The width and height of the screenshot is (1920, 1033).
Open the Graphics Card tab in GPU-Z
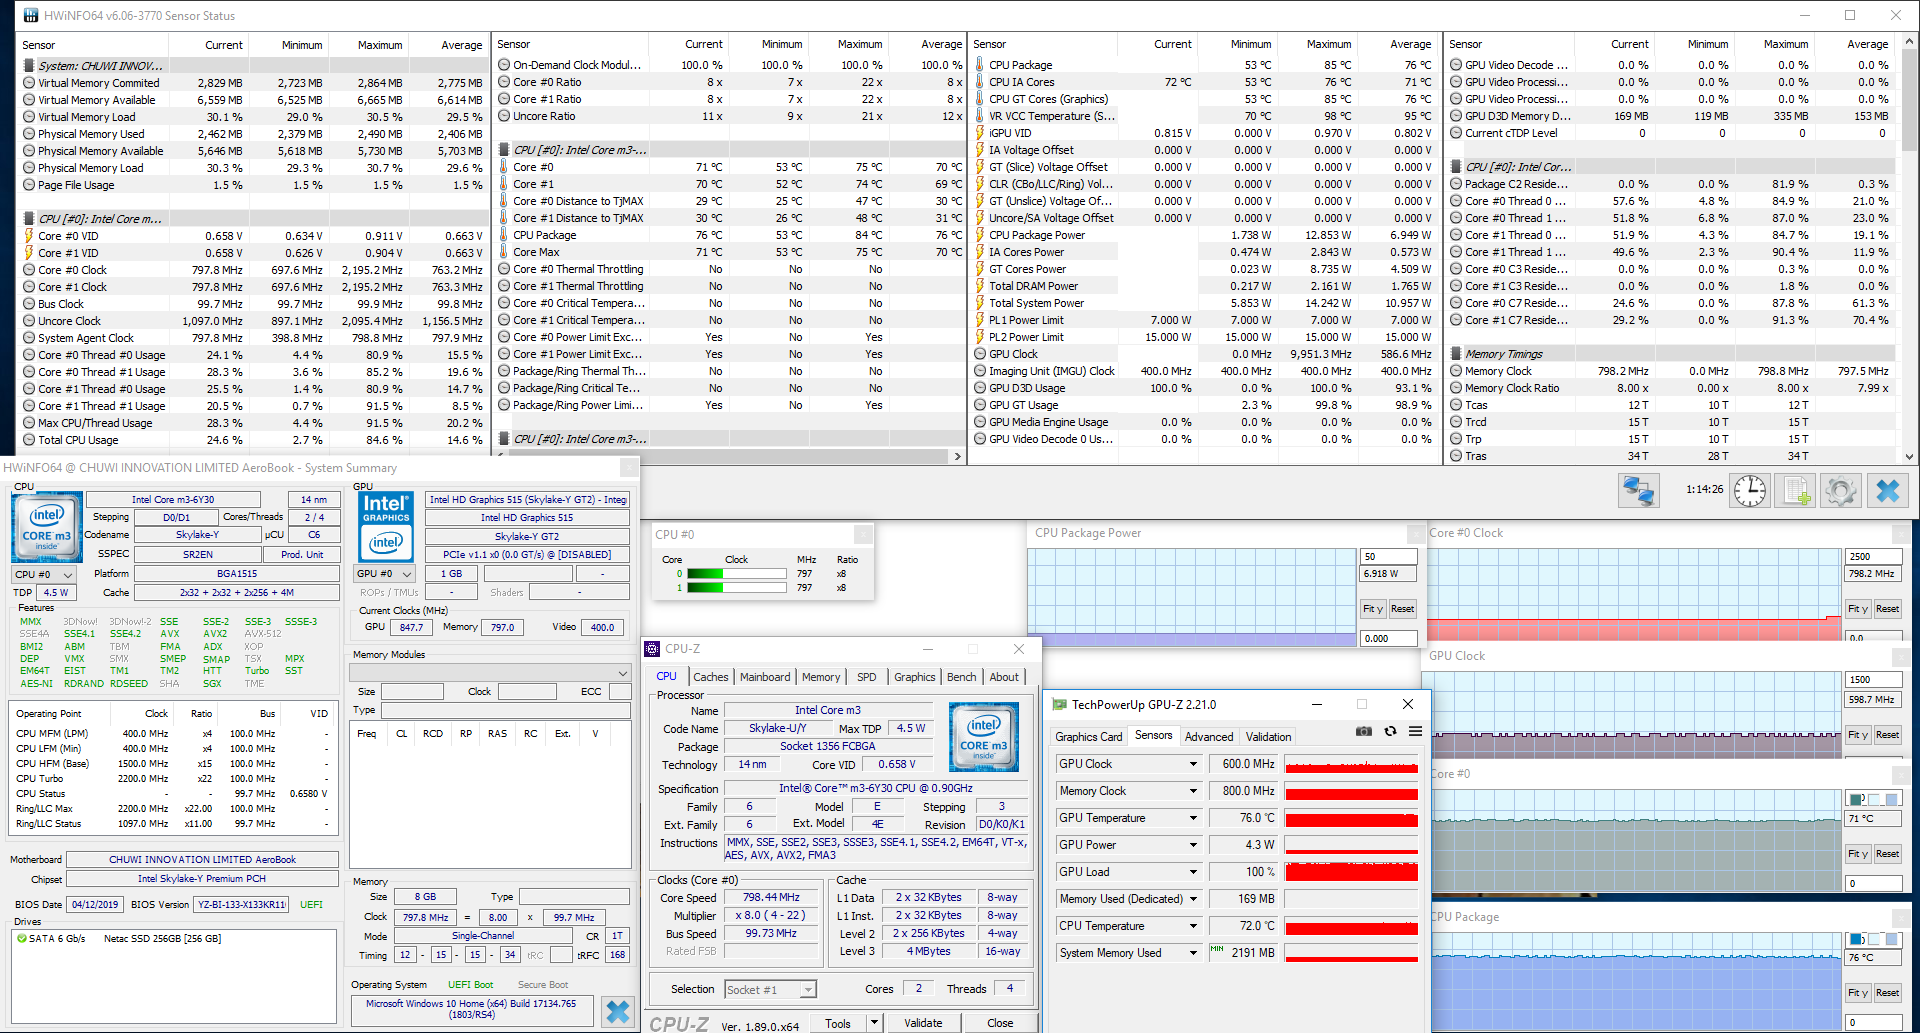pos(1088,737)
